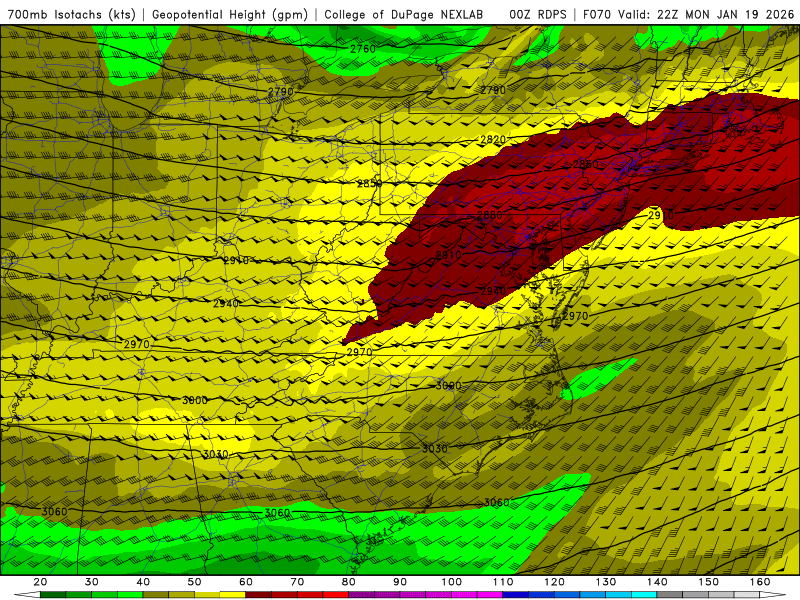Screen dimensions: 800x600
Task: Click the '00Z RDPS' model run label
Action: 538,14
